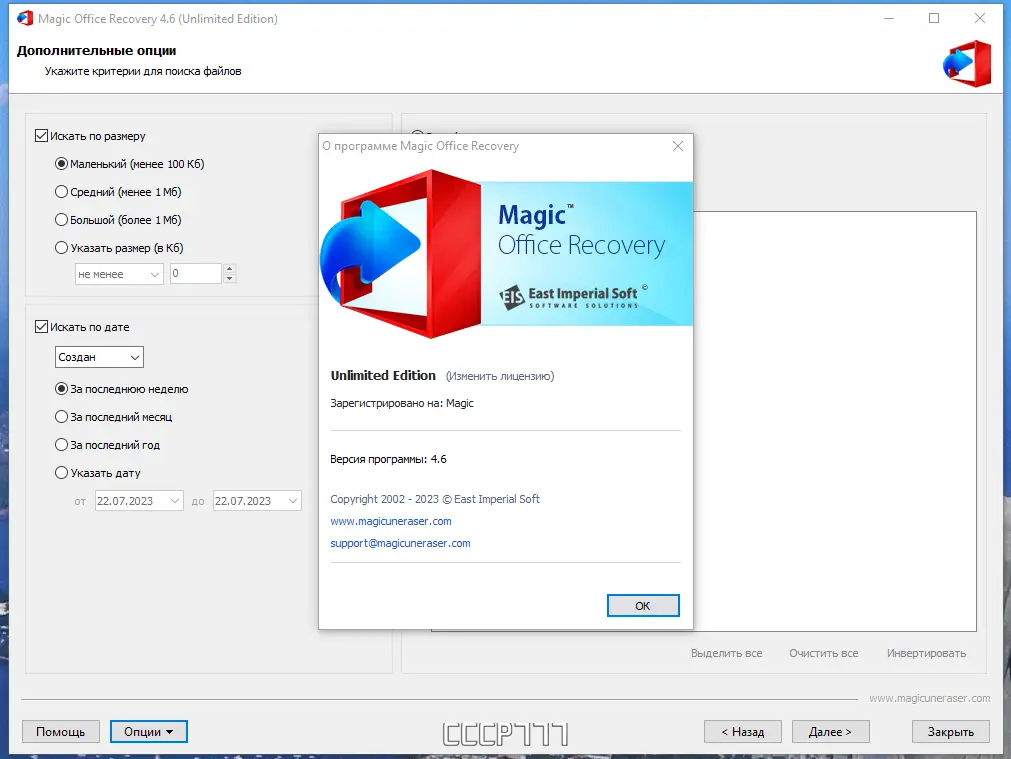Open the 'от' start date picker
Image resolution: width=1011 pixels, height=759 pixels.
click(x=139, y=501)
